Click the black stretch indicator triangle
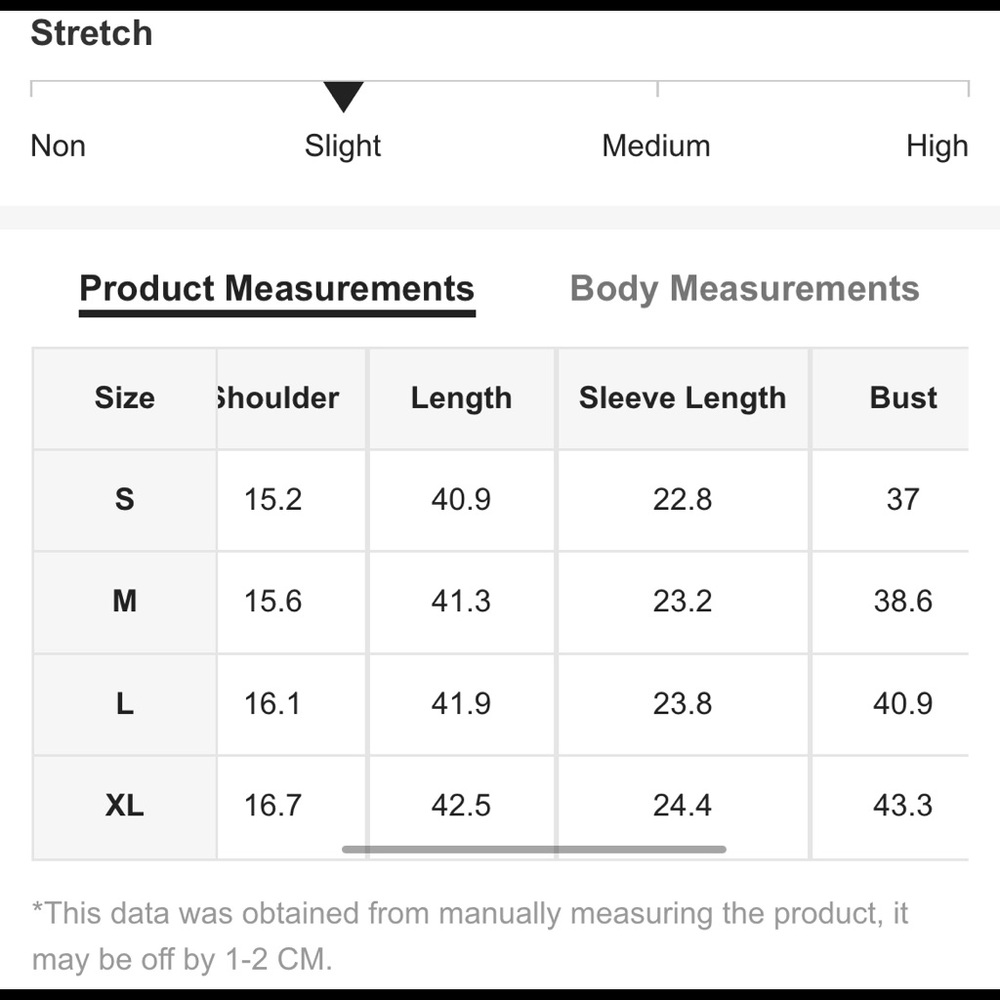This screenshot has height=1000, width=1000. pyautogui.click(x=343, y=97)
